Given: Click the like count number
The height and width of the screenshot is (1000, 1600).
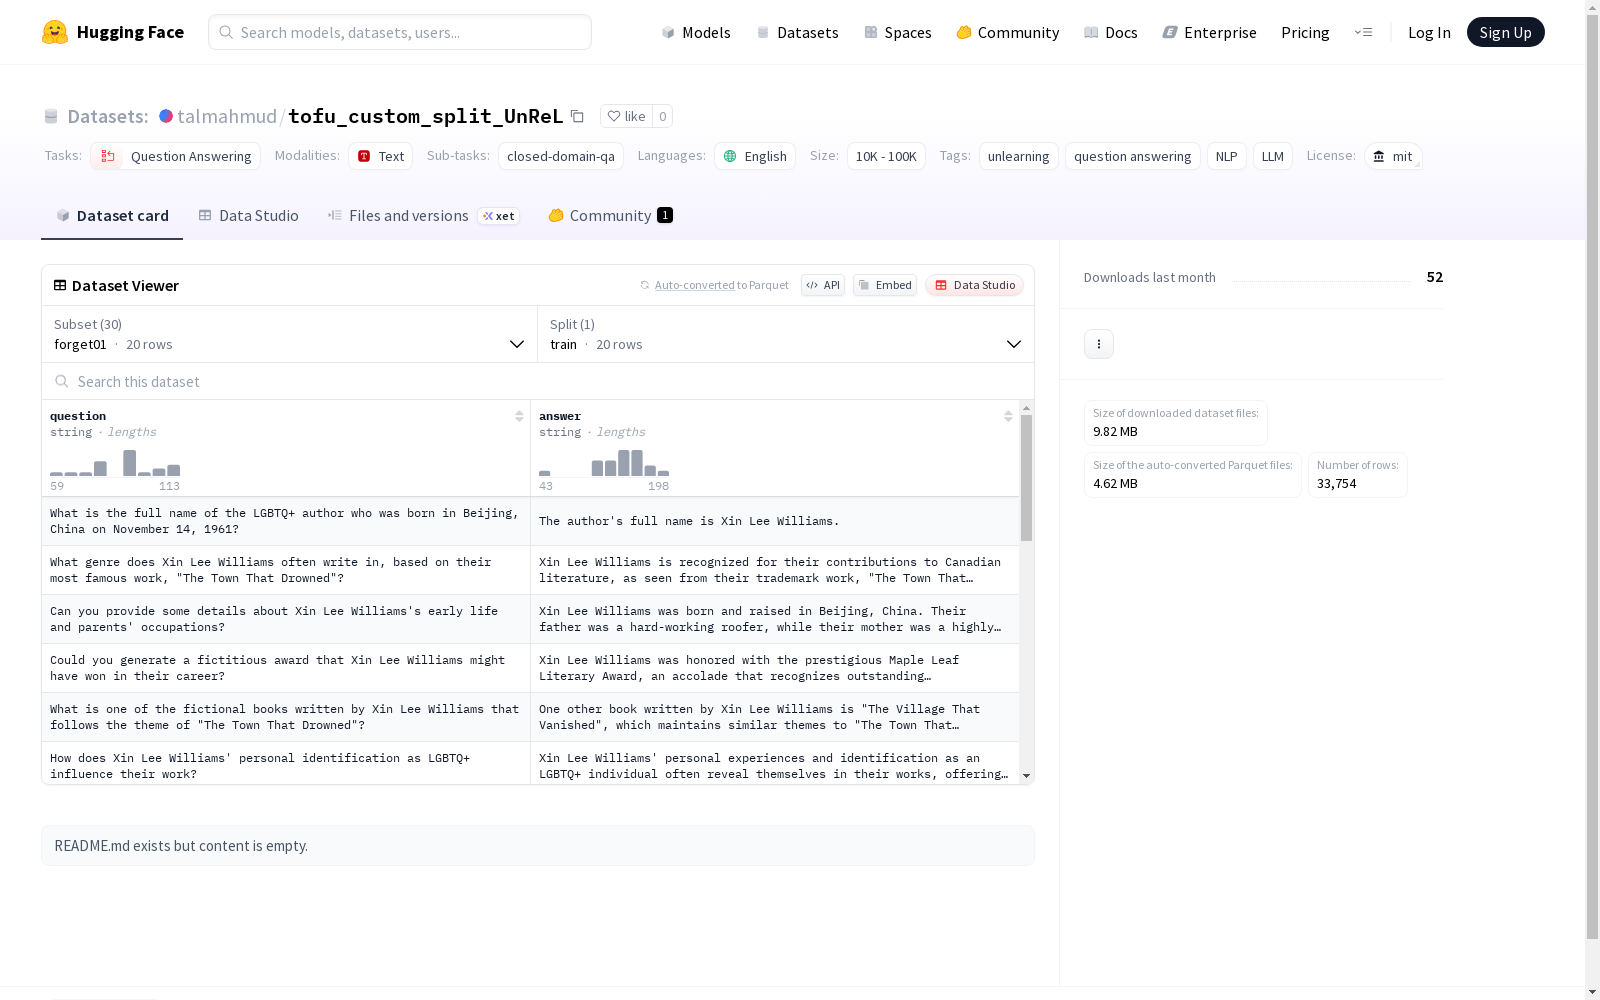Looking at the screenshot, I should coord(662,116).
